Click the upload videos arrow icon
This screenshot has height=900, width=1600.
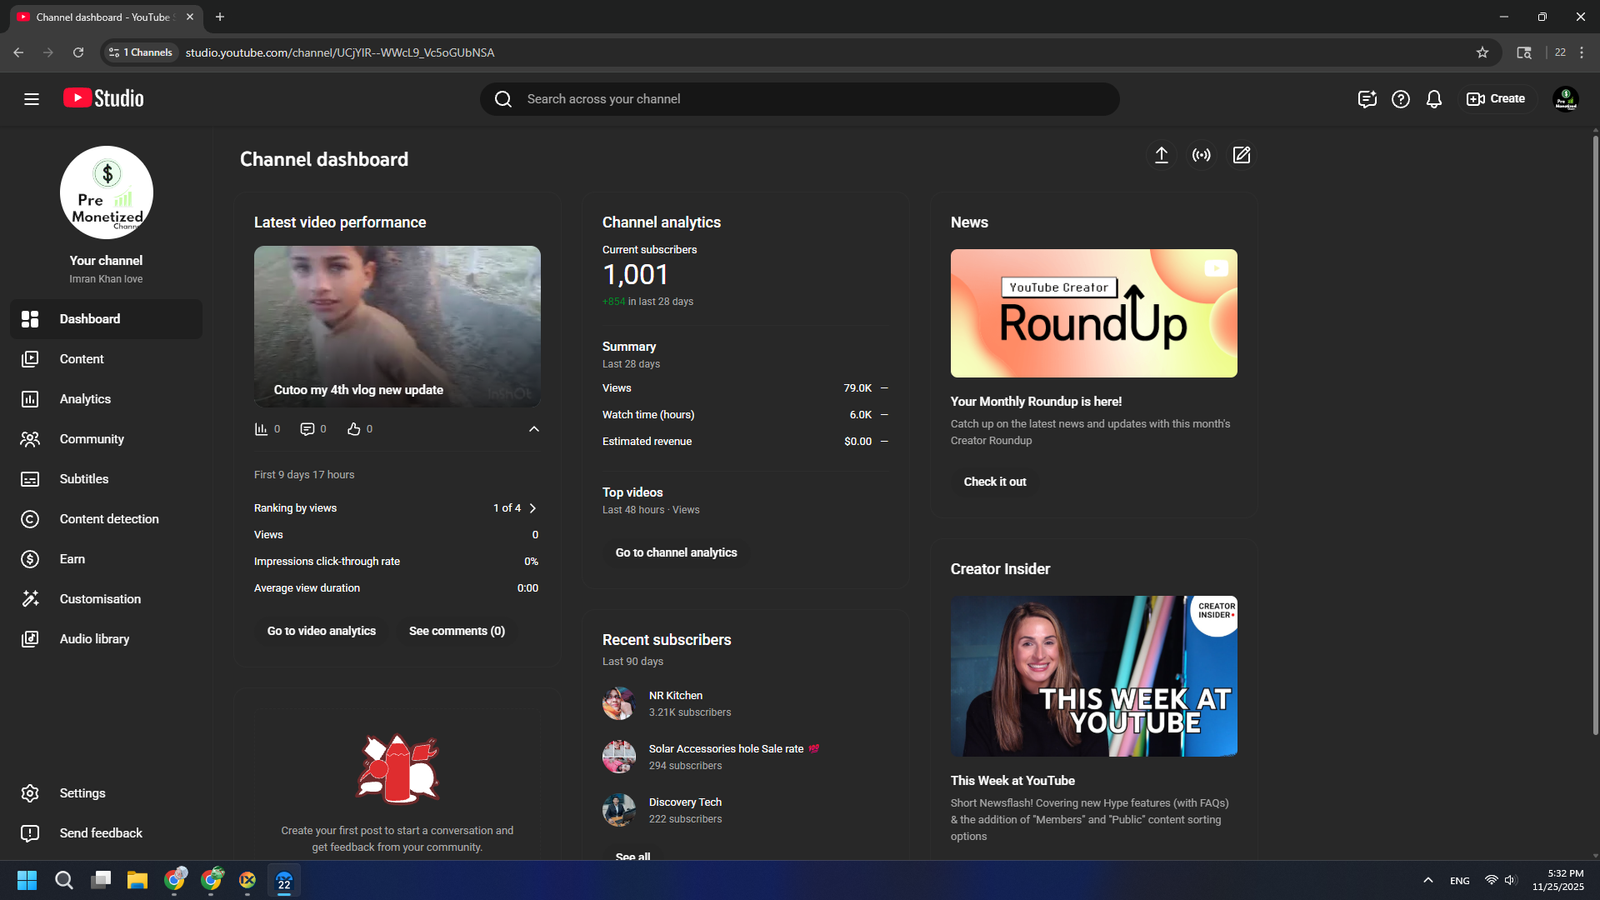1161,155
